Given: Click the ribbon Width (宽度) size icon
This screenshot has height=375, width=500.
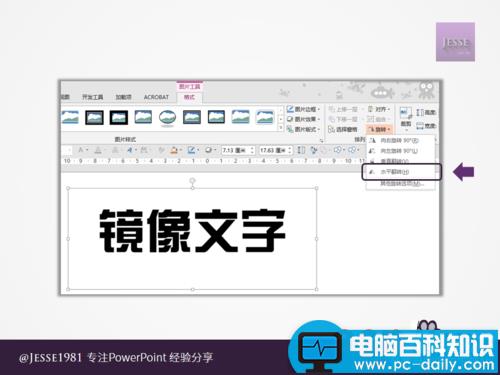Looking at the screenshot, I should (x=420, y=126).
